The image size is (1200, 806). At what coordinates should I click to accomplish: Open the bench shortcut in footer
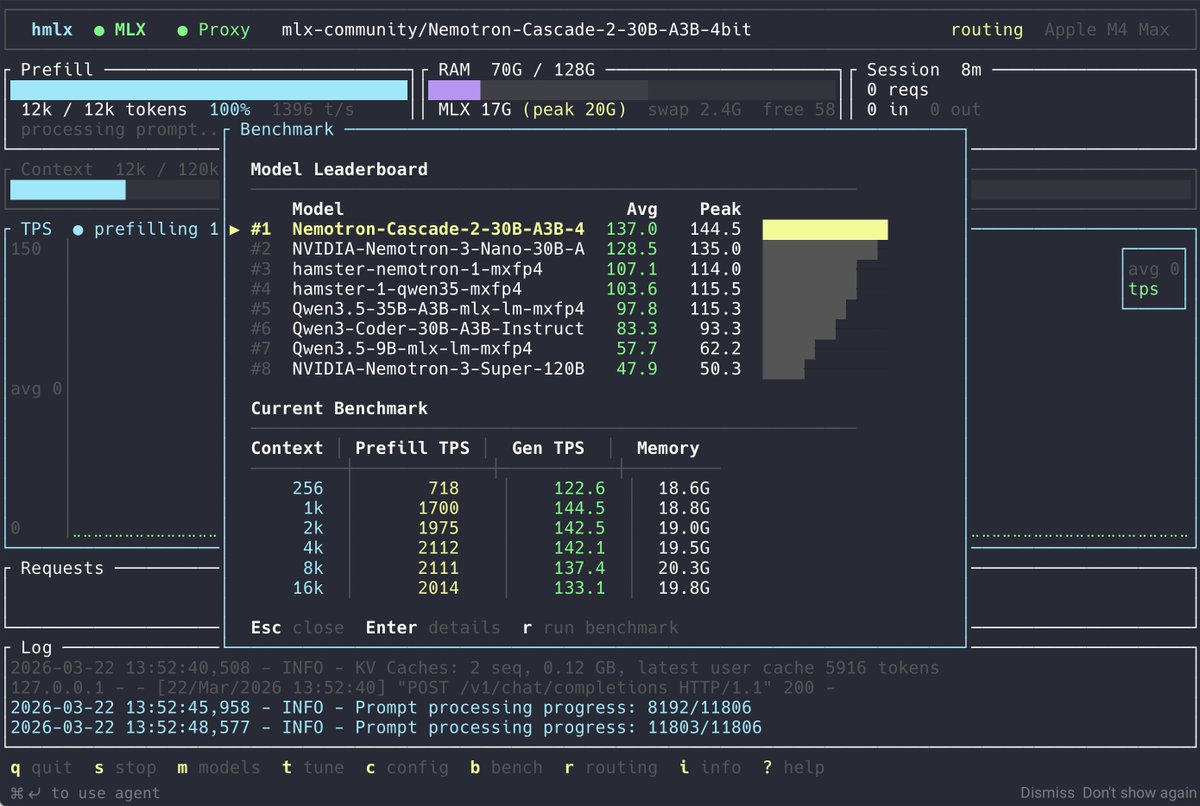(x=506, y=768)
